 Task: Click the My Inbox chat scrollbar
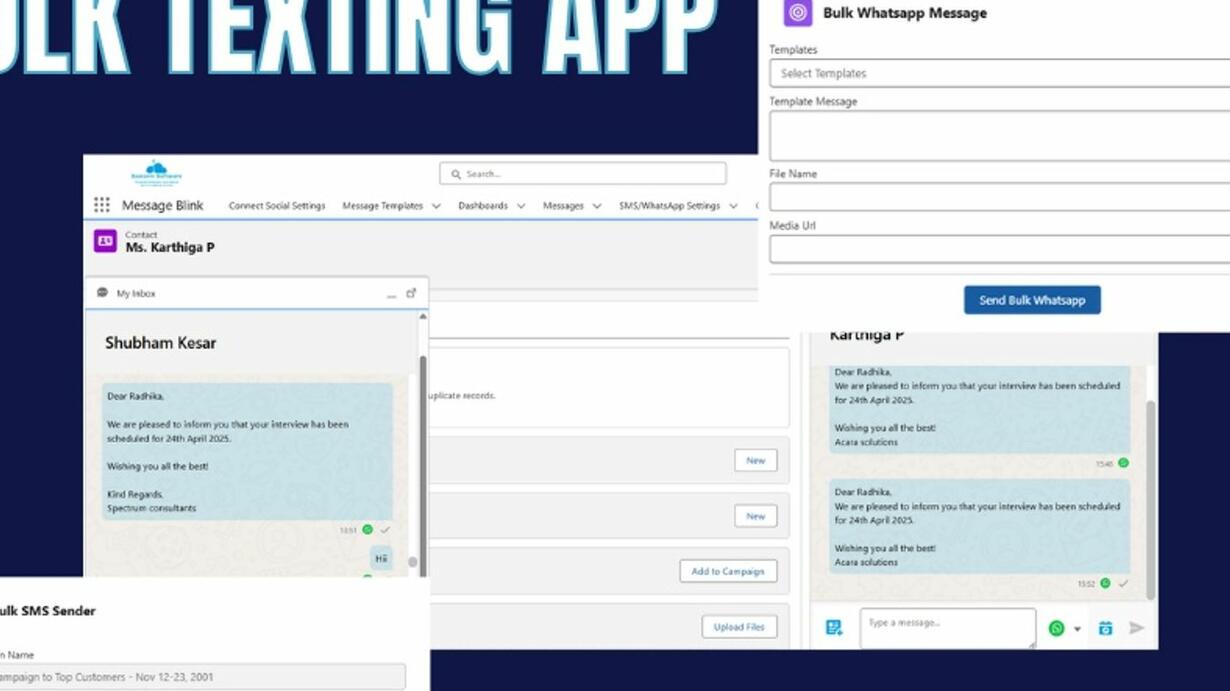423,450
